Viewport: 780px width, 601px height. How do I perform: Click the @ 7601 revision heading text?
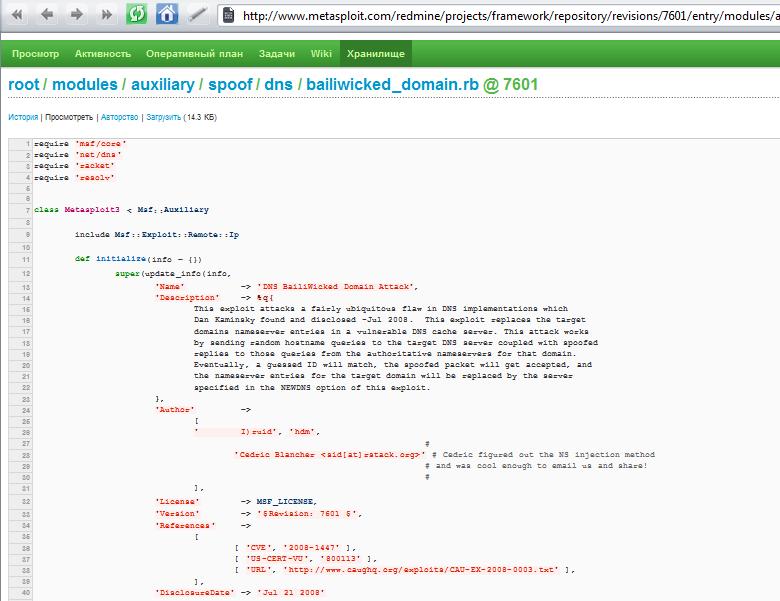tap(510, 85)
